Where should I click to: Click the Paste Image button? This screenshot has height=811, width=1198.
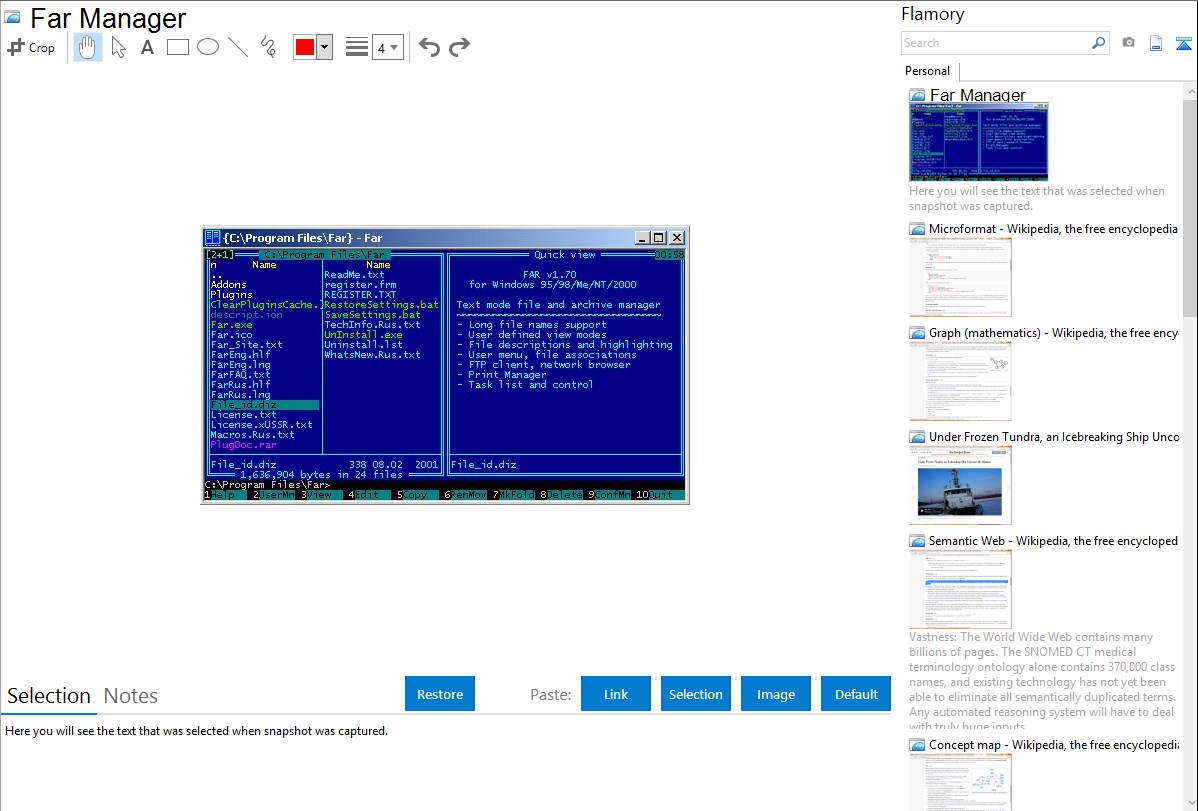[x=775, y=694]
